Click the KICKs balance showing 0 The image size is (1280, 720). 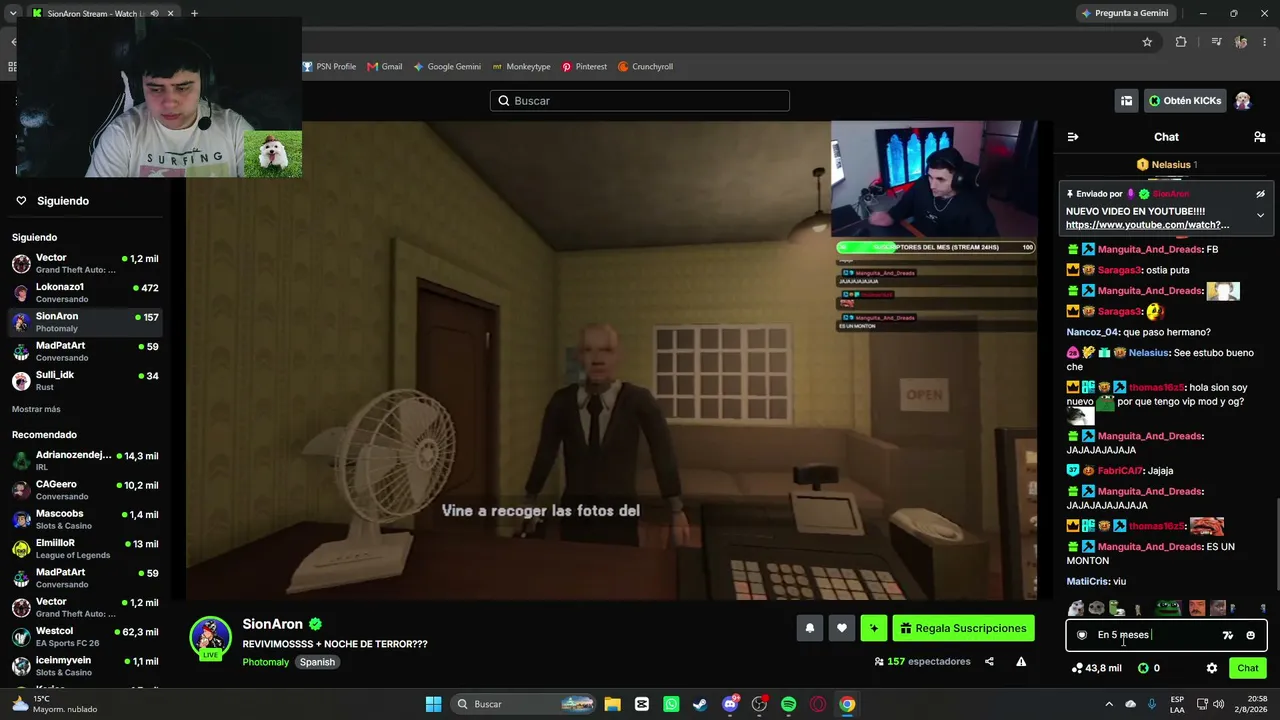(1149, 668)
